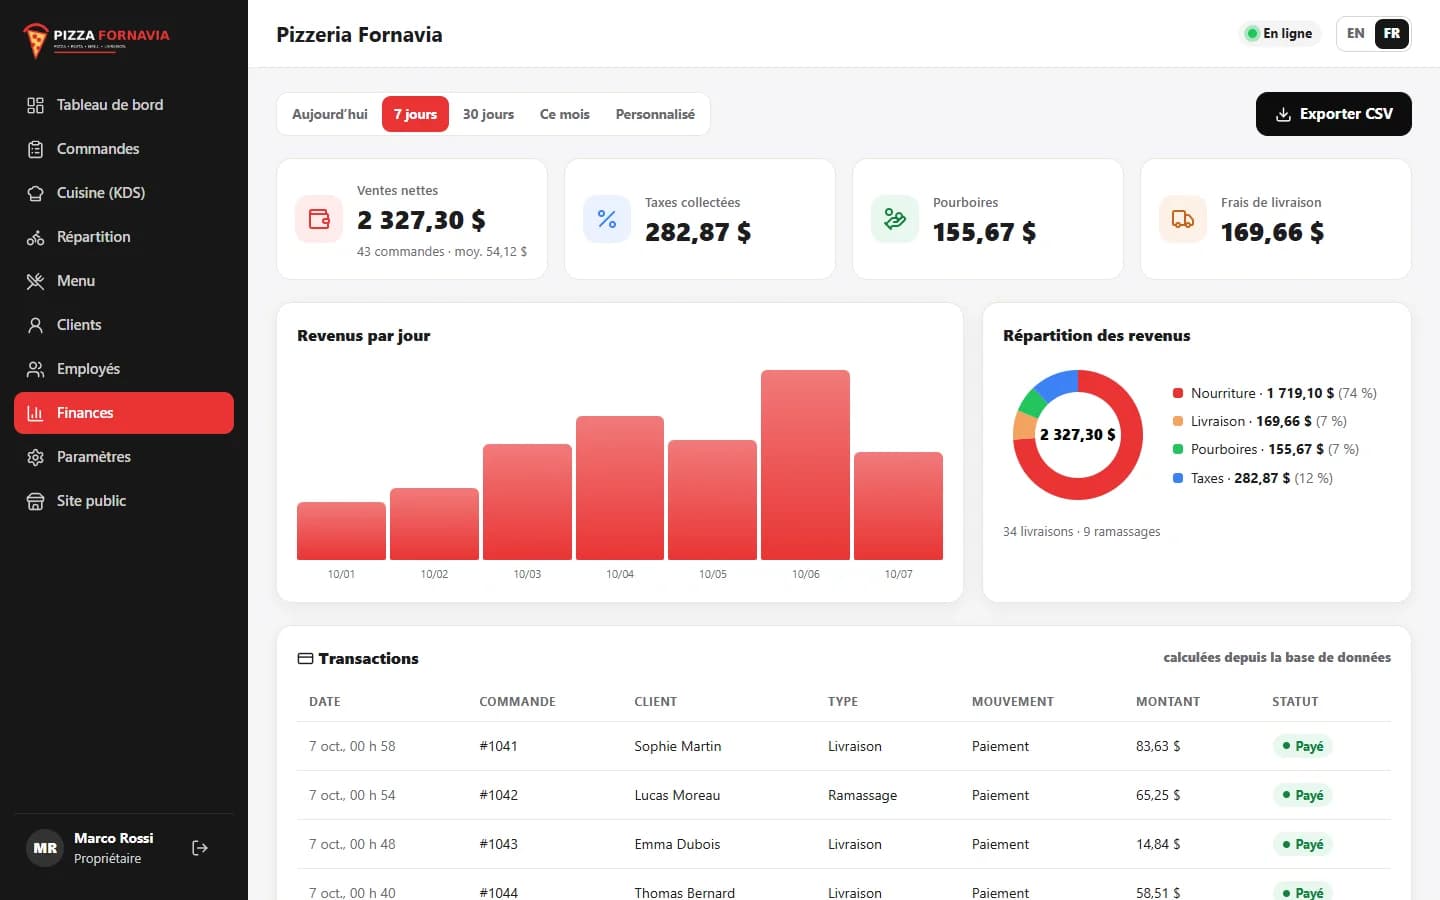The height and width of the screenshot is (900, 1440).
Task: Select the Finances bar chart icon
Action: [35, 413]
